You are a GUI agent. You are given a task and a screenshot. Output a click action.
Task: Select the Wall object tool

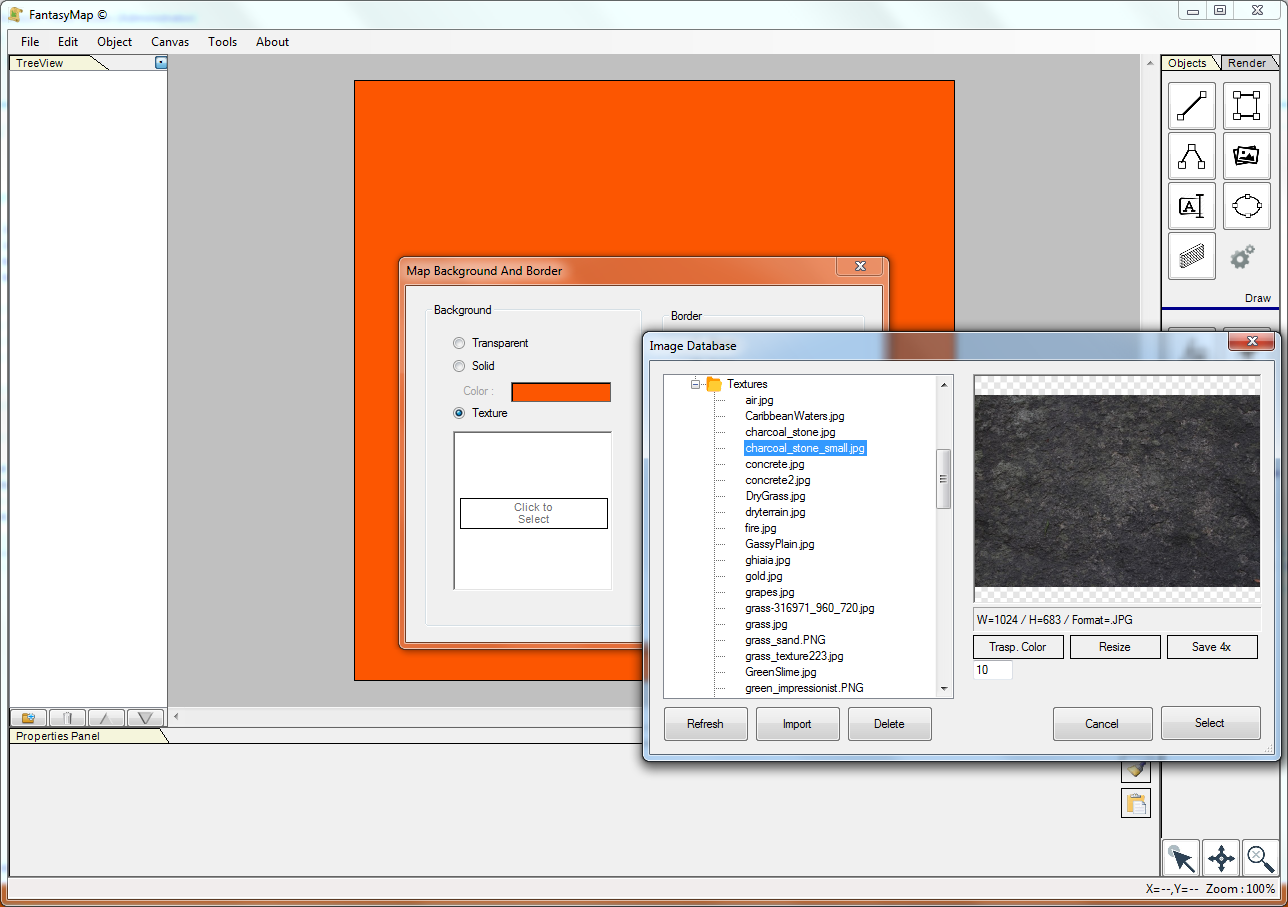1192,256
